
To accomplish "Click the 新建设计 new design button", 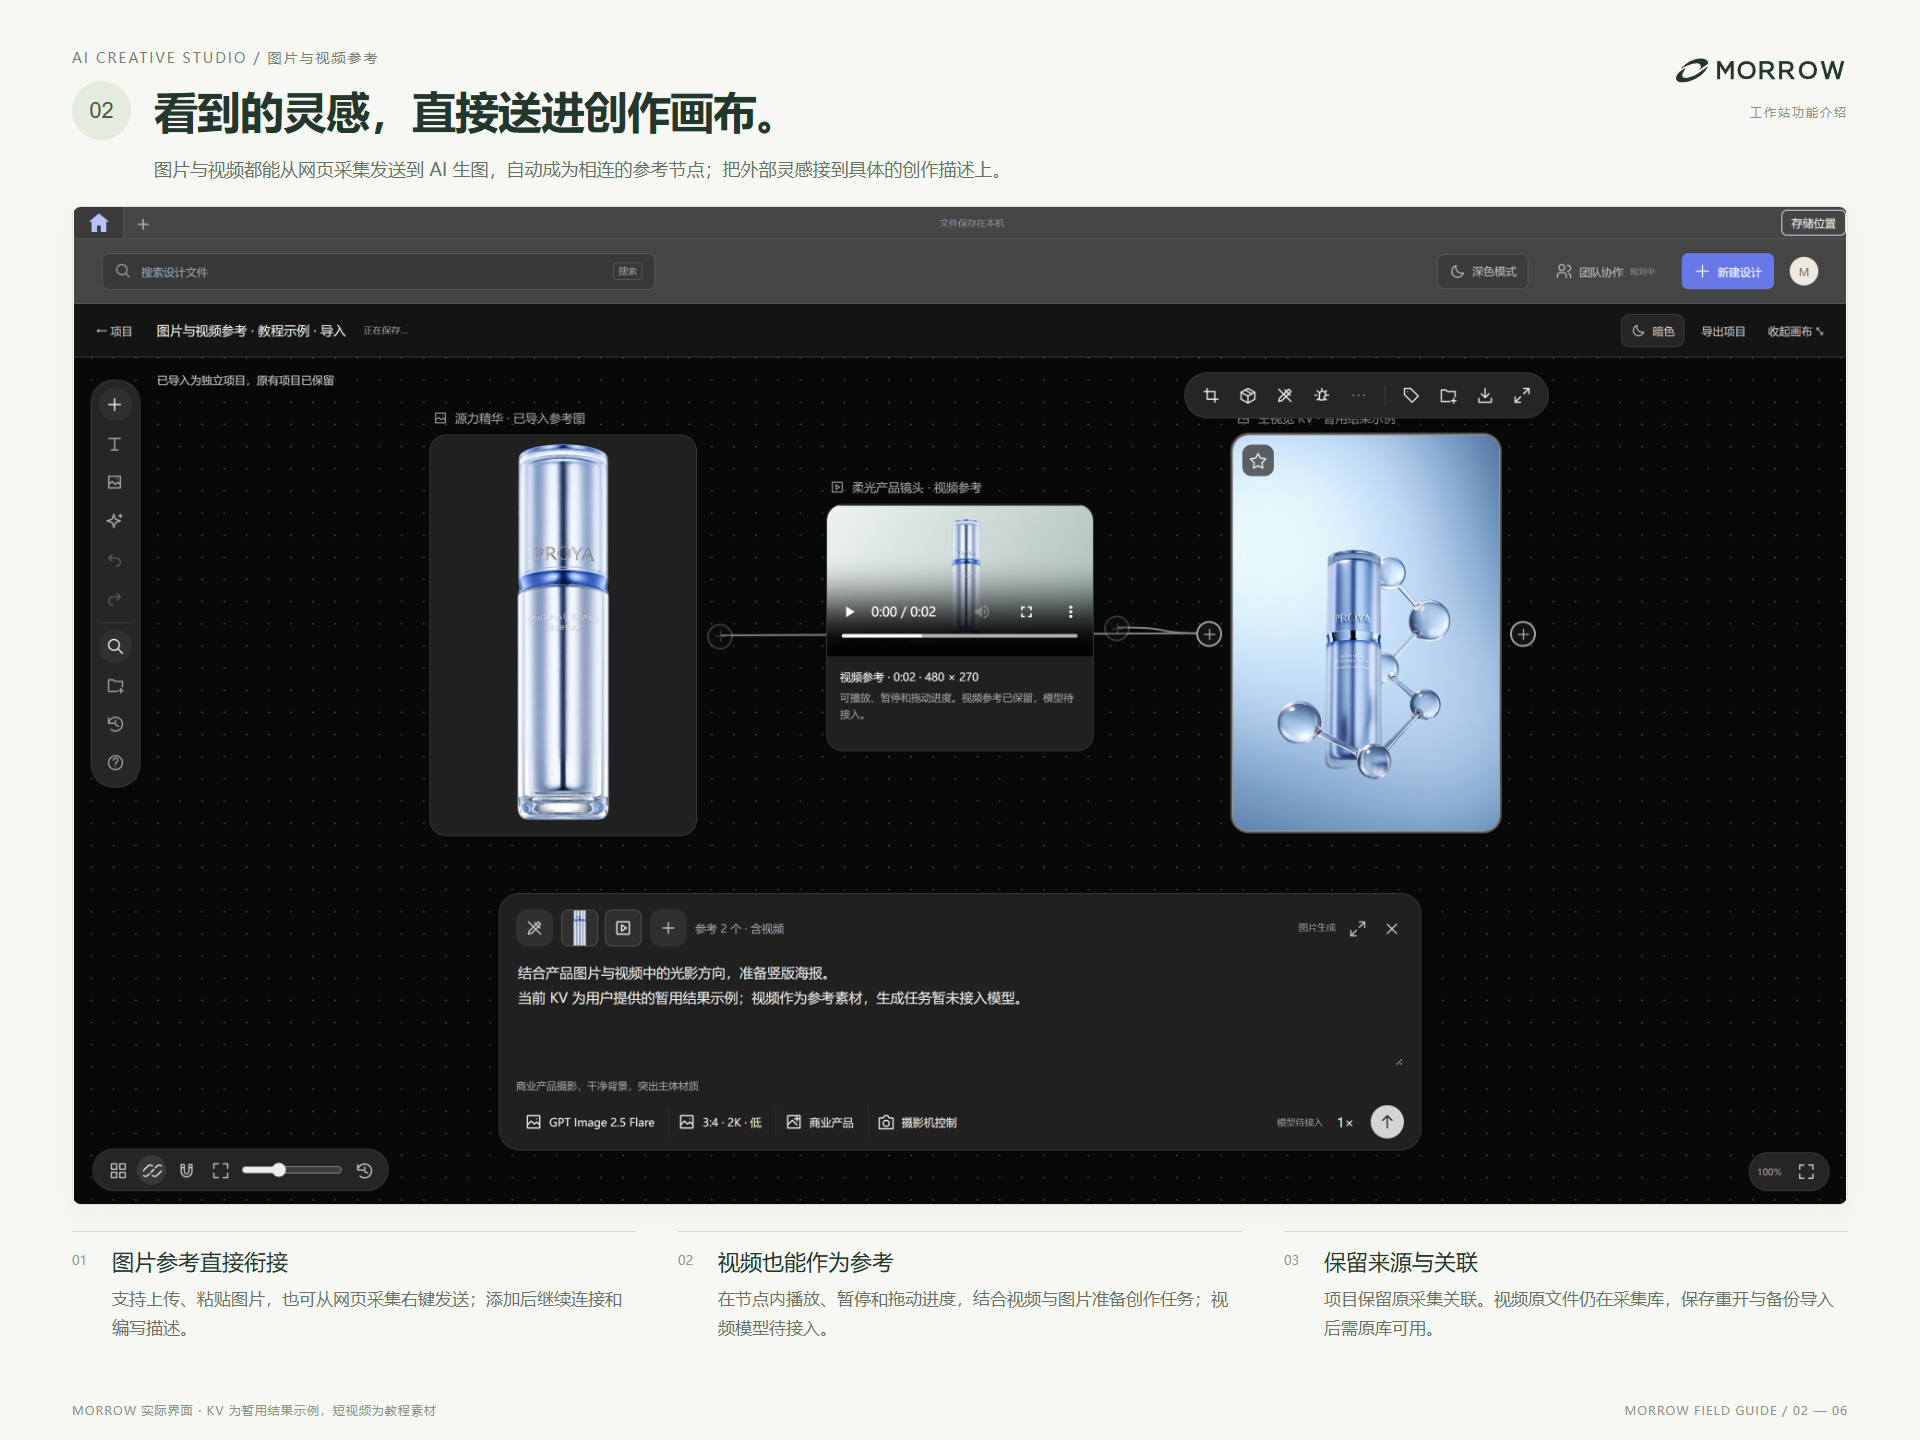I will pyautogui.click(x=1727, y=271).
